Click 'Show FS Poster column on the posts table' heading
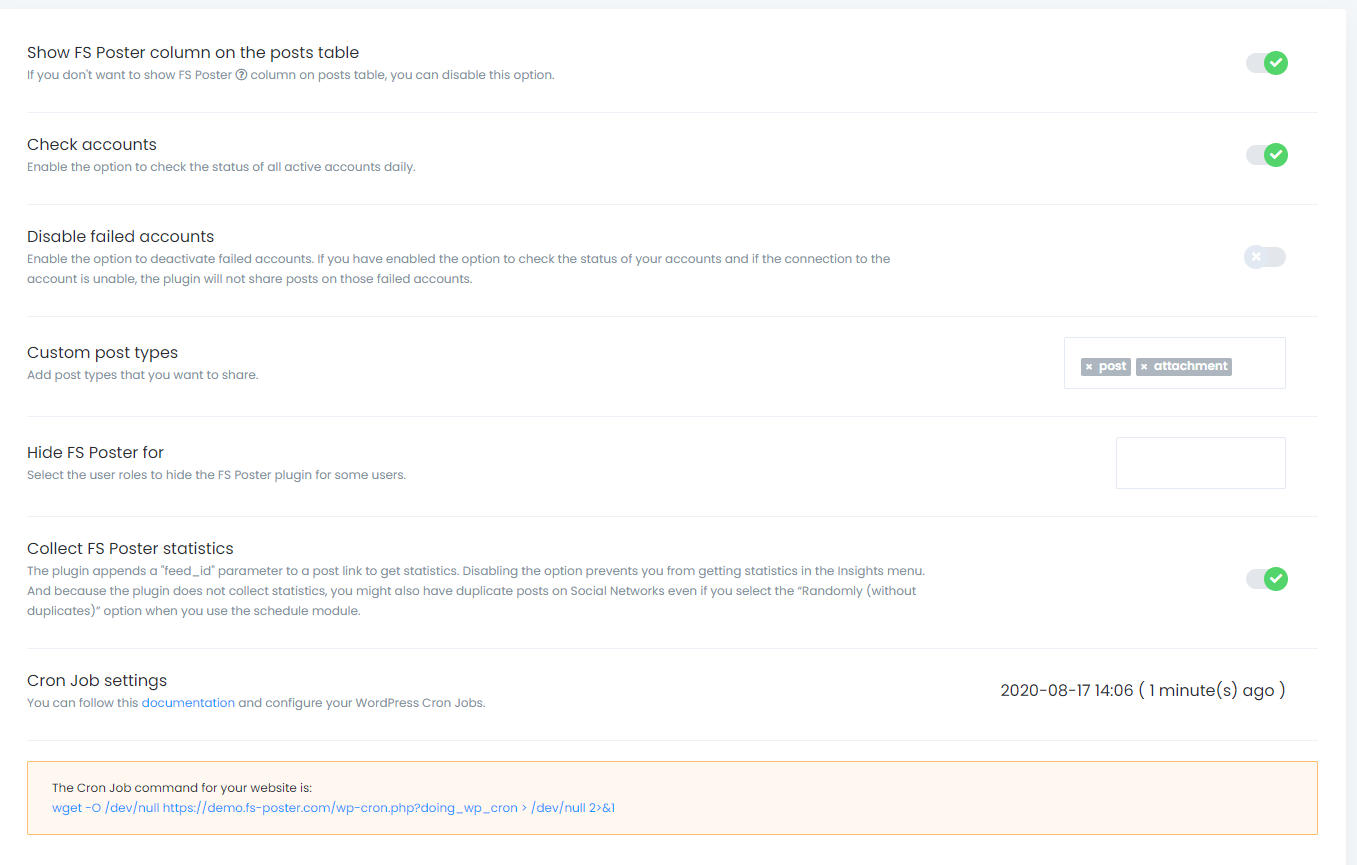1357x865 pixels. (193, 52)
